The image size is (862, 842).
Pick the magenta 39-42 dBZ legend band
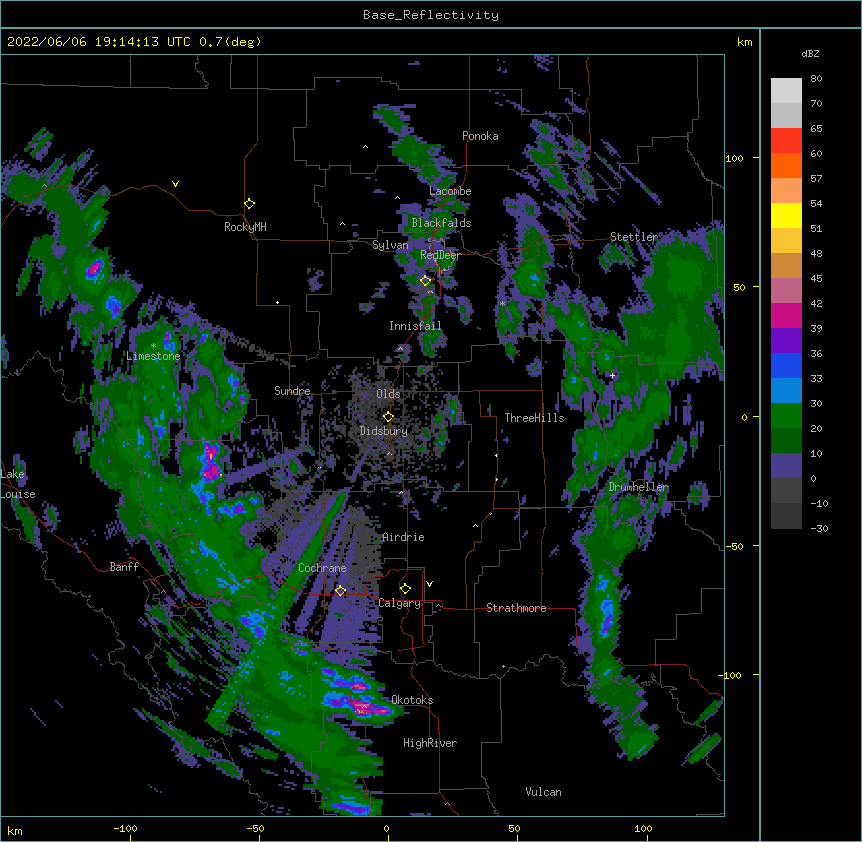(x=786, y=315)
